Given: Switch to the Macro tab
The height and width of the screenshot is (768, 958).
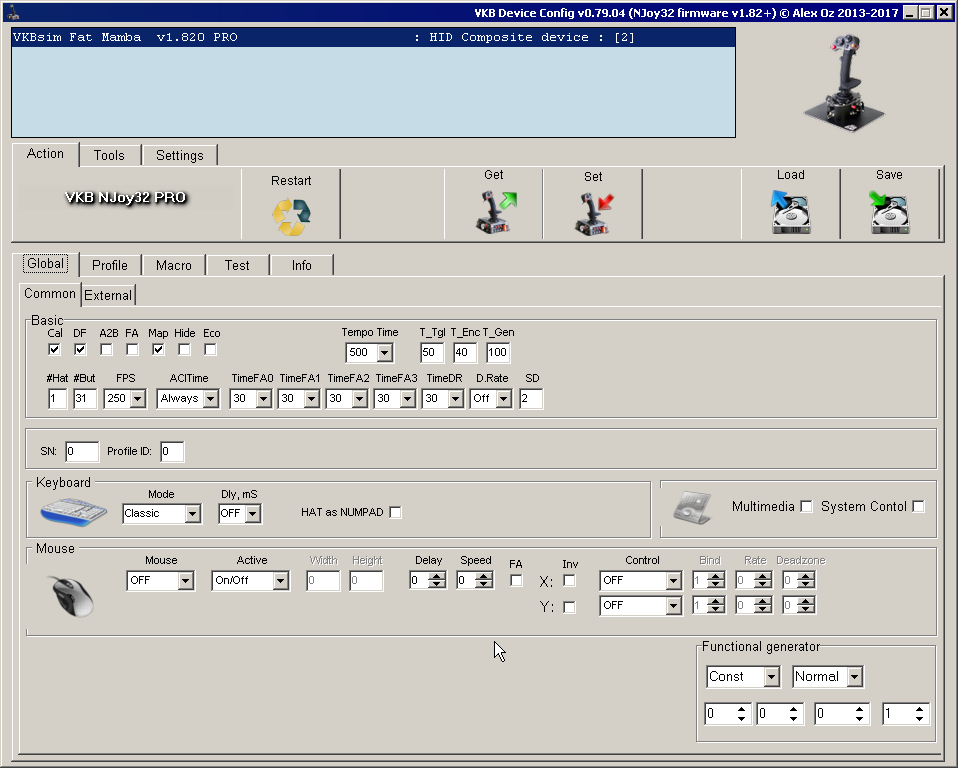Looking at the screenshot, I should click(x=174, y=265).
